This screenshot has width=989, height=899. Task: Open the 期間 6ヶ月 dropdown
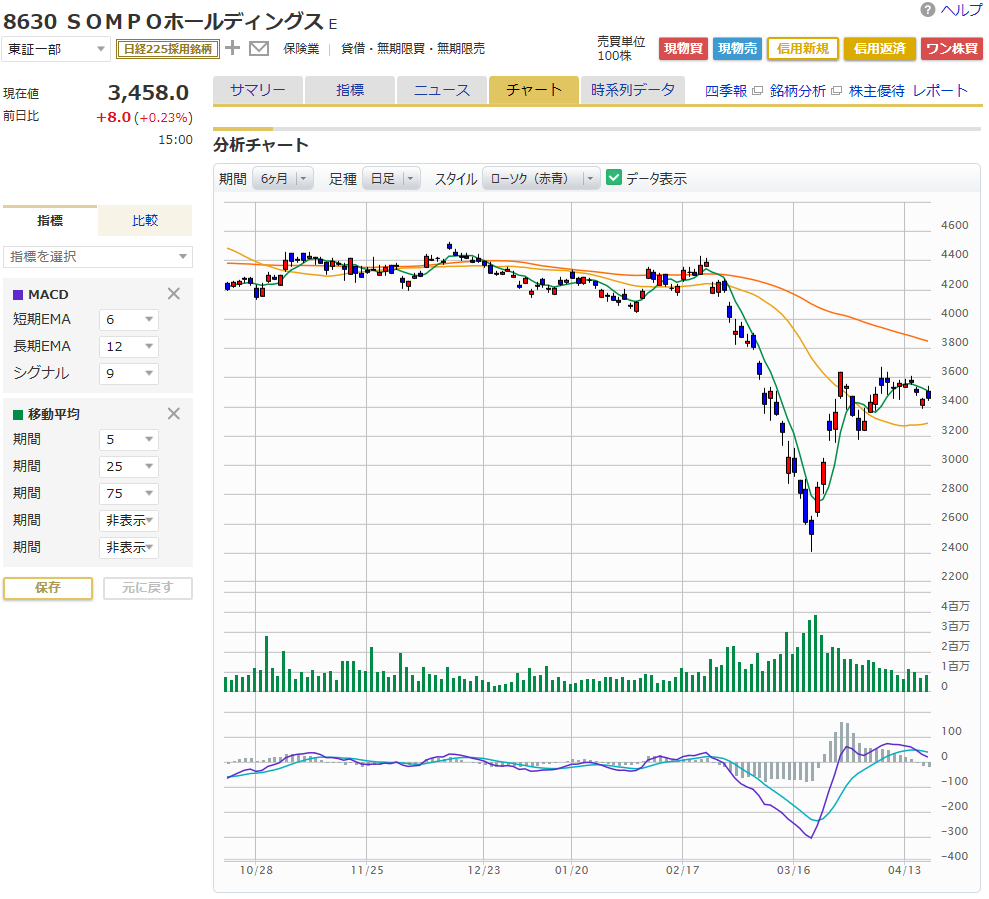[x=283, y=179]
